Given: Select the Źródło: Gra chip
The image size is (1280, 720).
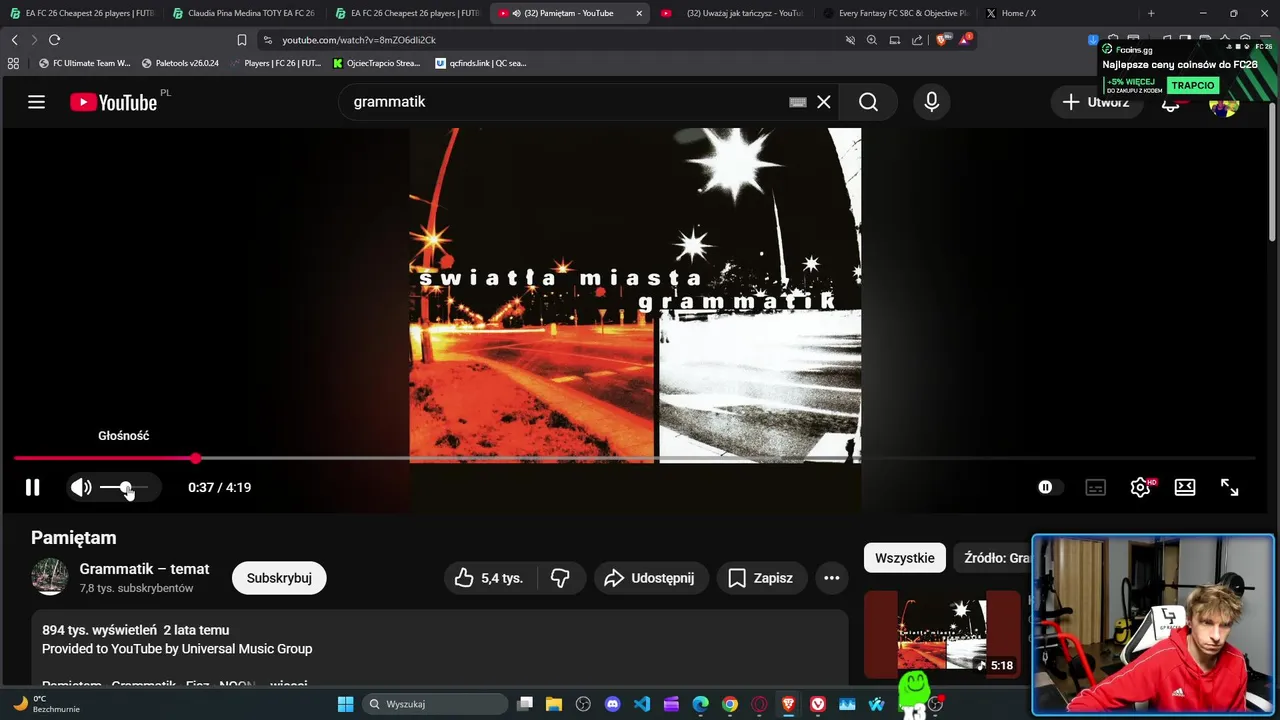Looking at the screenshot, I should [x=994, y=558].
